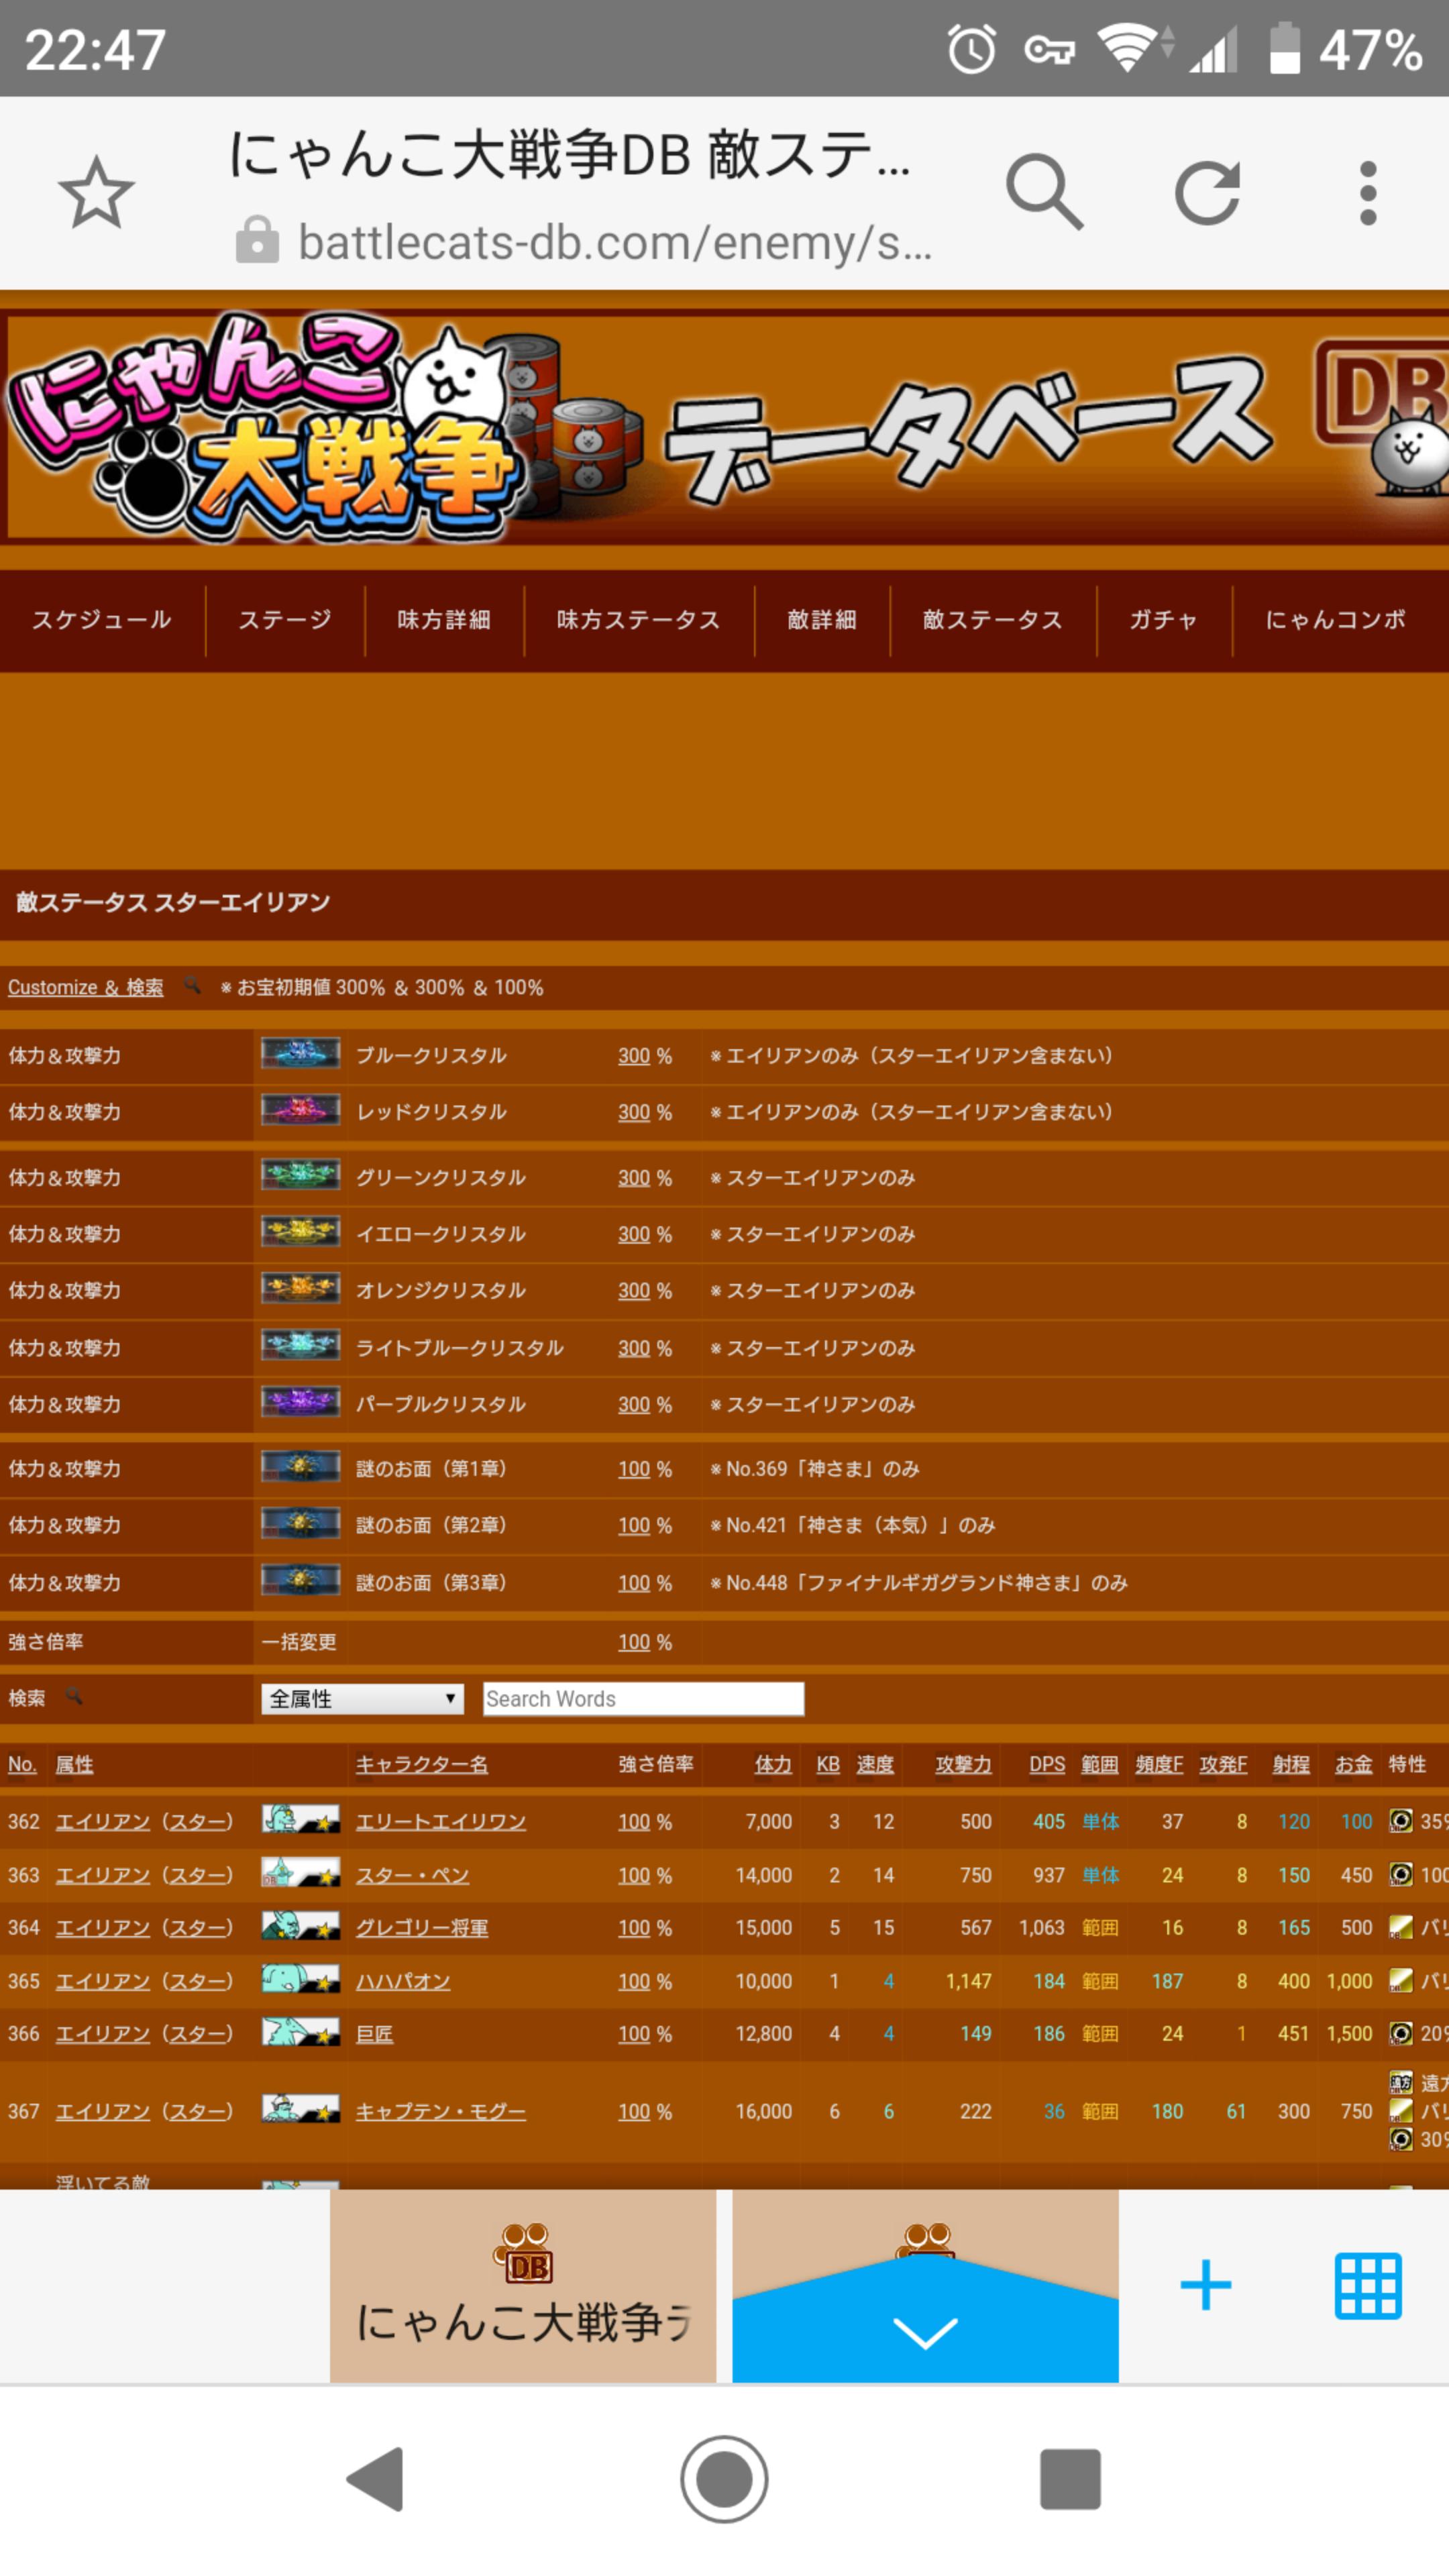Viewport: 1449px width, 2576px height.
Task: Open the 敵ステータス menu item
Action: 992,620
